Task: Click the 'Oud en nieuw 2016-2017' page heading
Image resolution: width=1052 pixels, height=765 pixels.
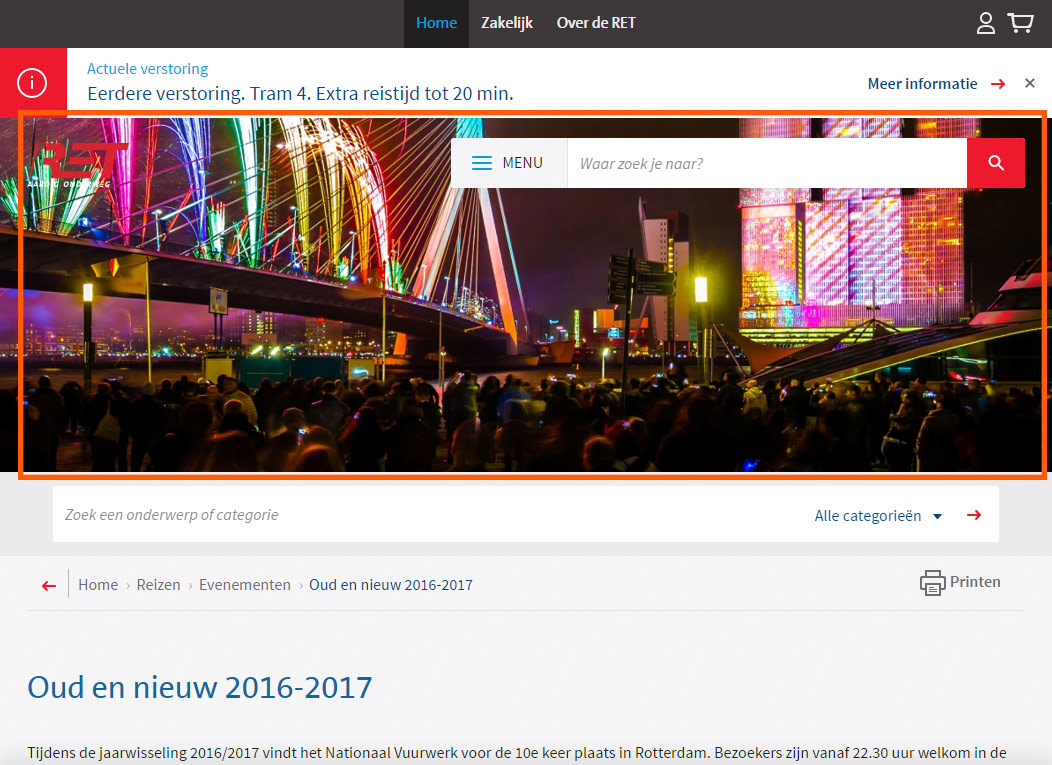Action: [x=199, y=688]
